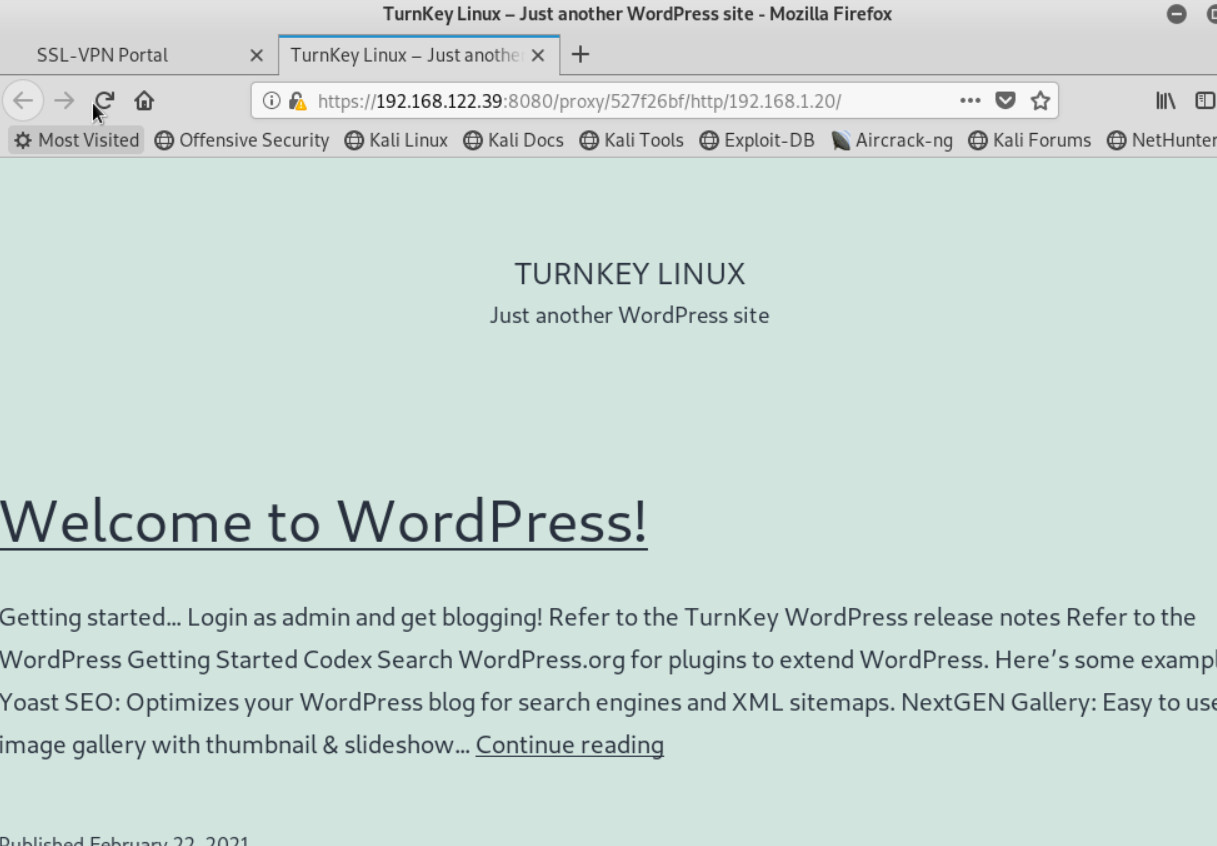
Task: Open the Welcome to WordPress! post
Action: [x=324, y=521]
